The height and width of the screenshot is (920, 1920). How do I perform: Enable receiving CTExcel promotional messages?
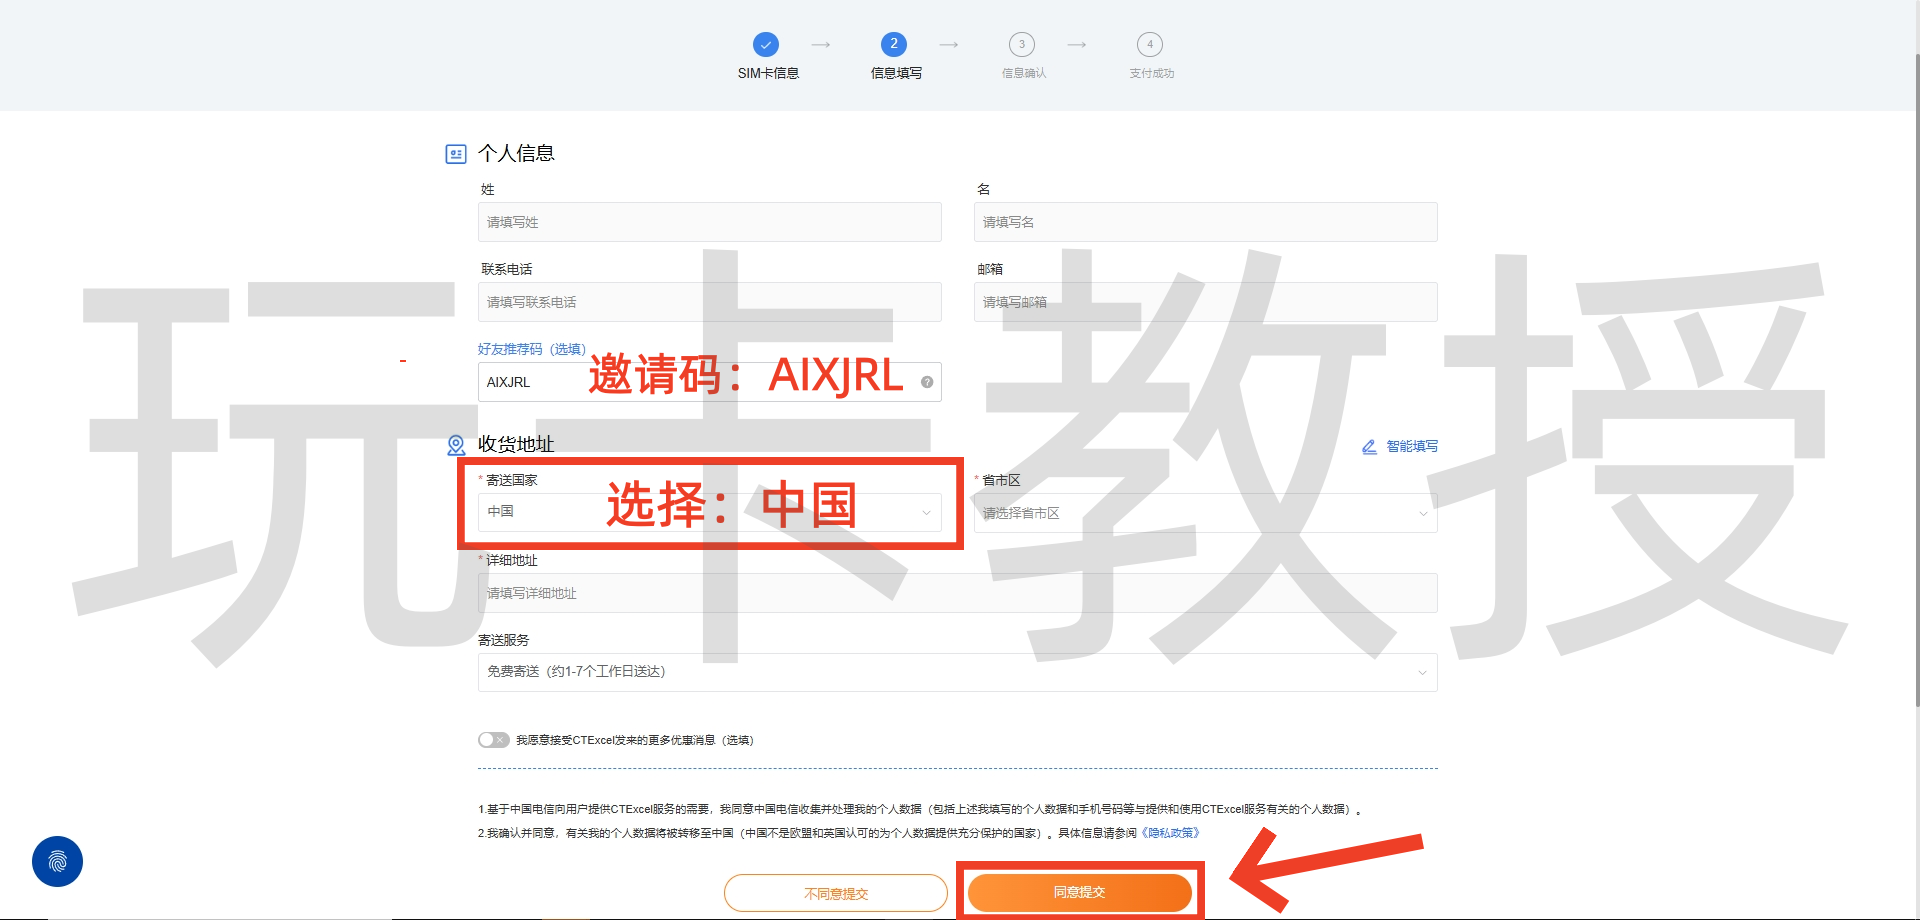point(492,739)
